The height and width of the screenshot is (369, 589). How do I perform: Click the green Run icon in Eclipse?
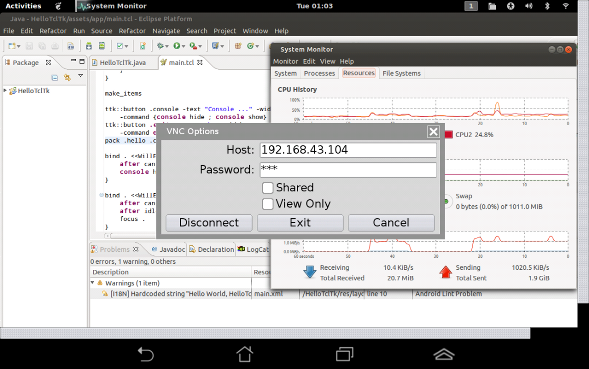tap(177, 46)
